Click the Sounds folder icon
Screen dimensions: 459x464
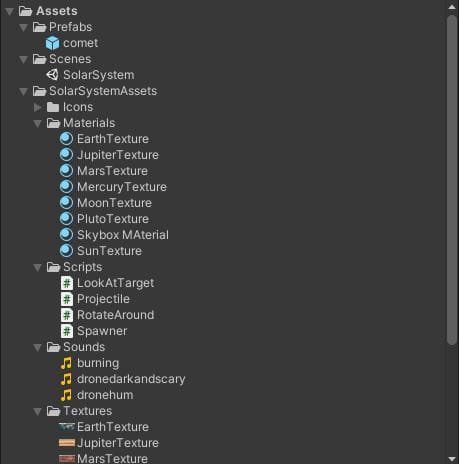pyautogui.click(x=53, y=347)
